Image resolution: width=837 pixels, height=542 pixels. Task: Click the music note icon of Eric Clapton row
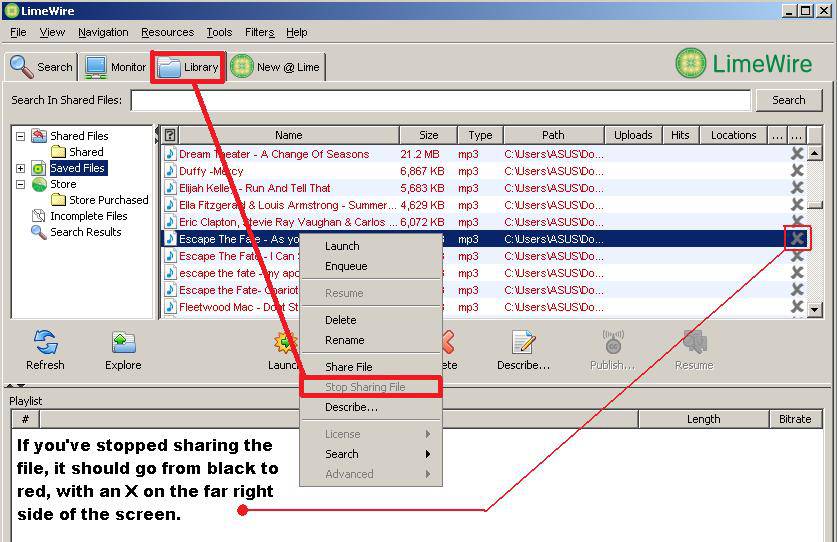(x=170, y=222)
